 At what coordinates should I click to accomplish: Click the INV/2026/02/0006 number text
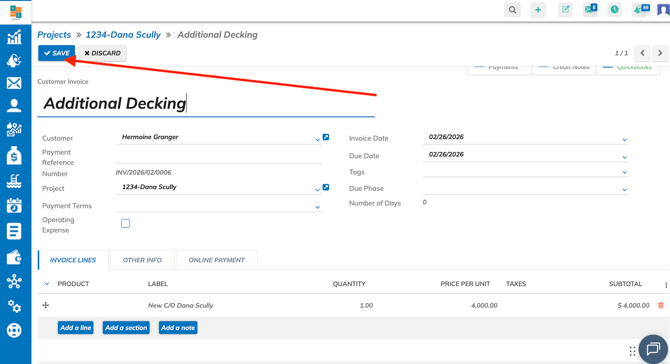pyautogui.click(x=144, y=173)
